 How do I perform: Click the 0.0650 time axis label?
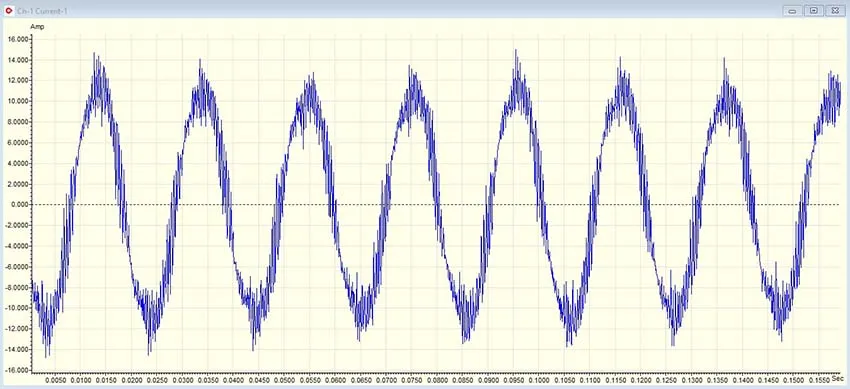[x=362, y=381]
